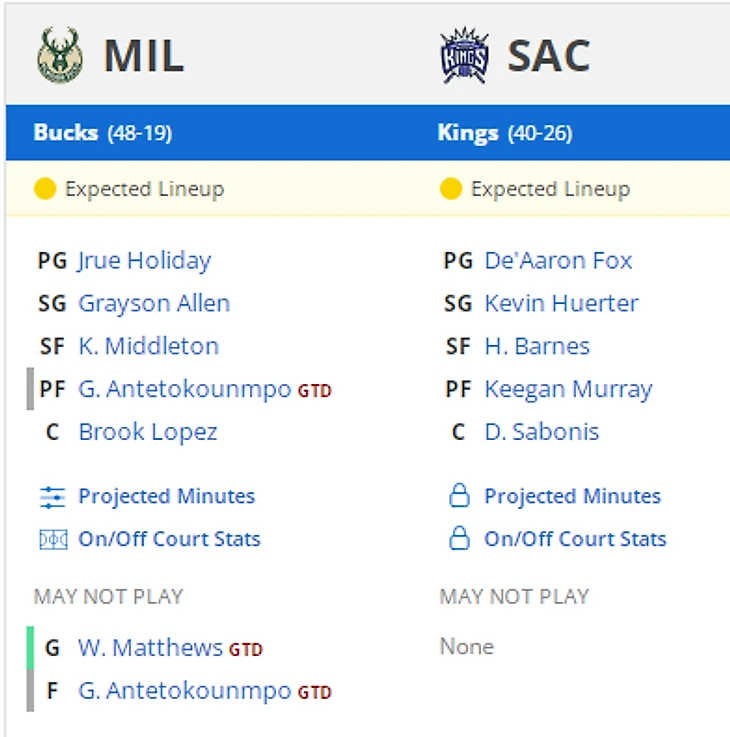Click the lock icon beside Kings Projected Minutes

tap(459, 497)
